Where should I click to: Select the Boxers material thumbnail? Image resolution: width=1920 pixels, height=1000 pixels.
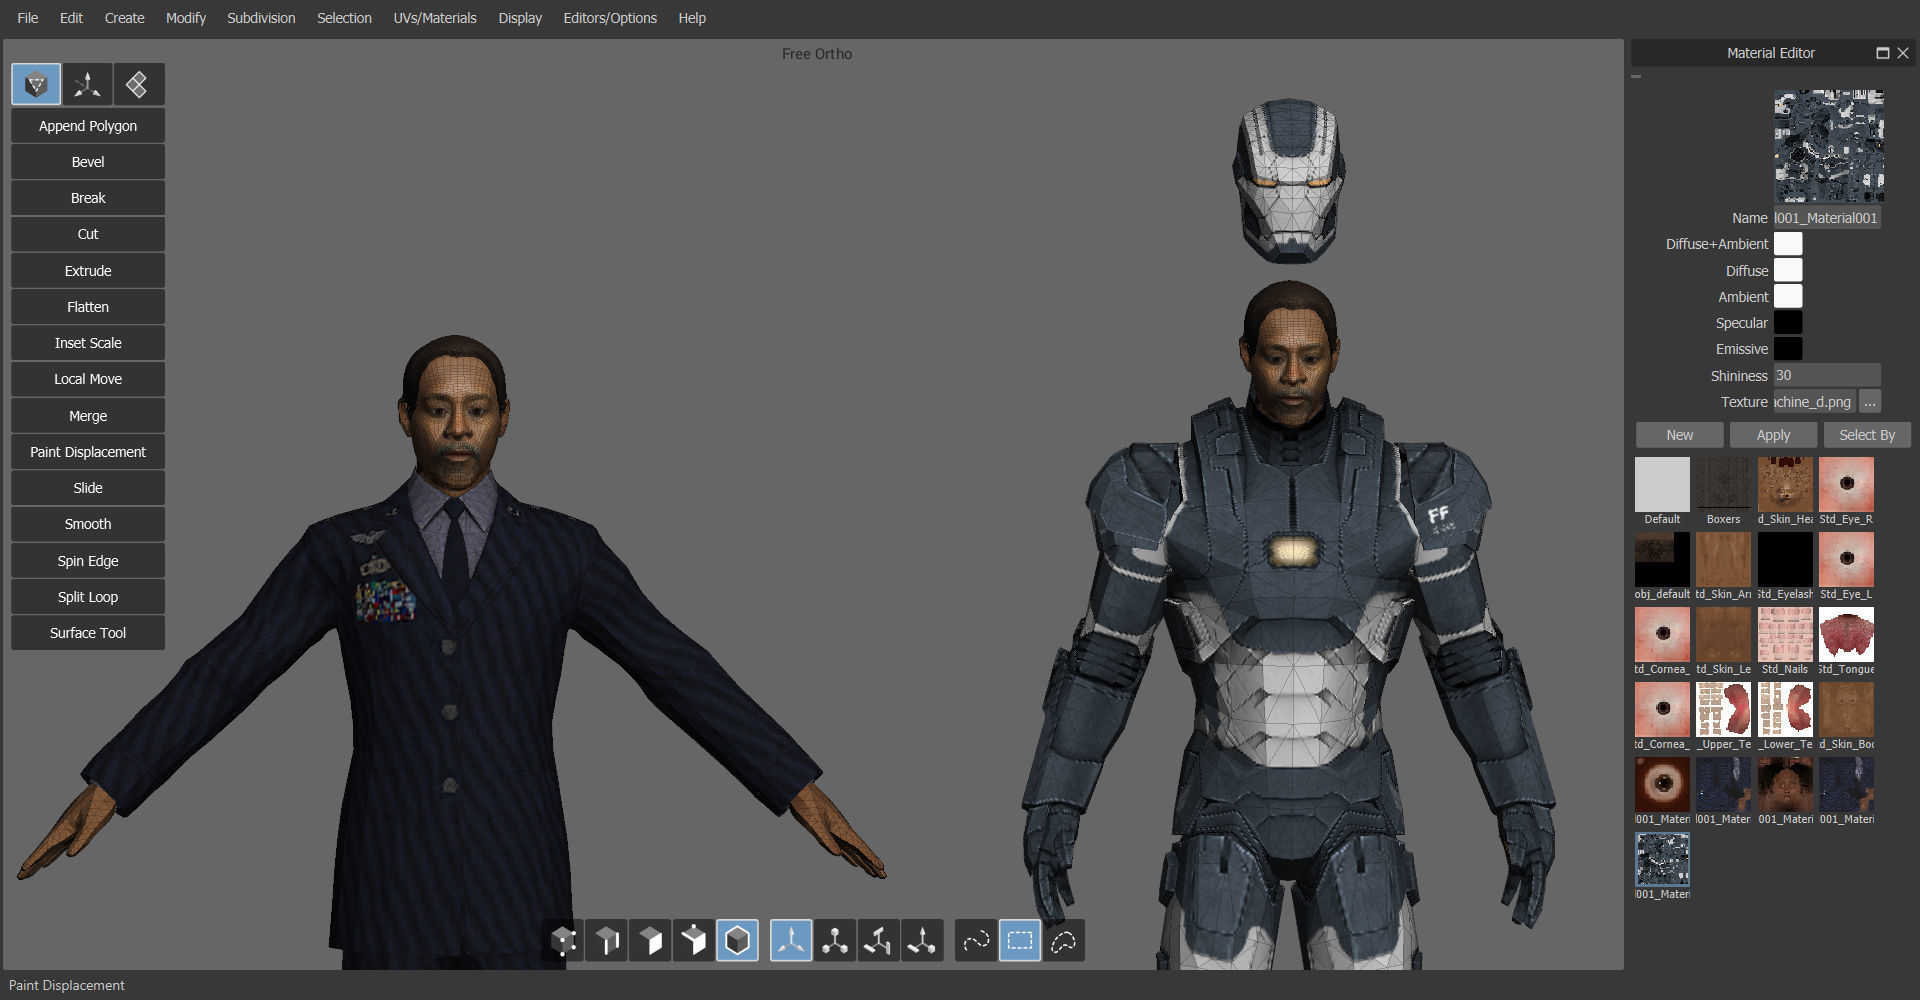(1723, 485)
